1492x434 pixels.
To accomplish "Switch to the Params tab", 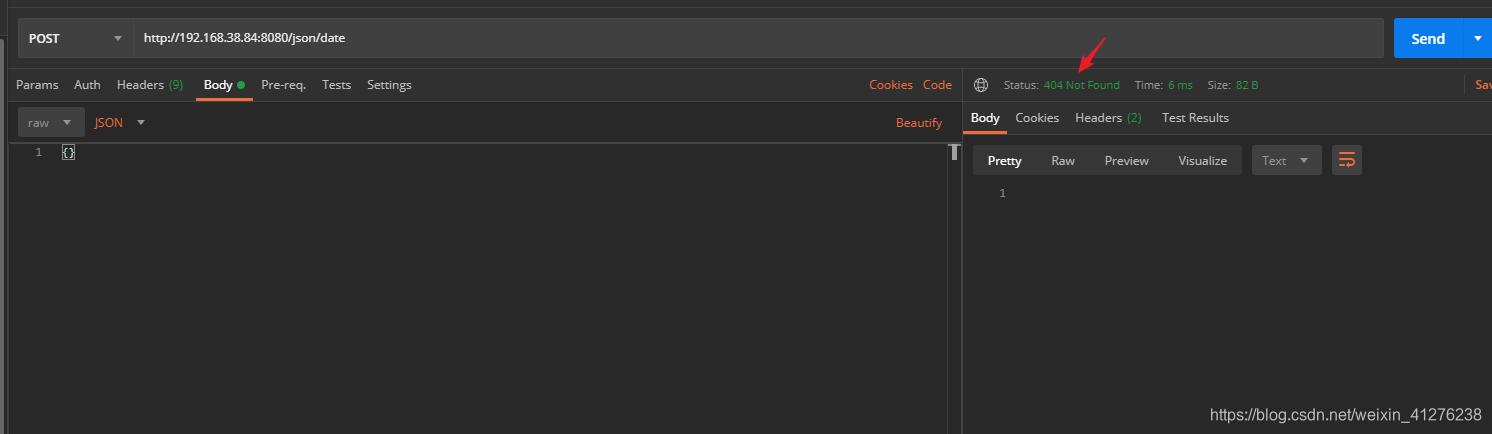I will (x=37, y=85).
